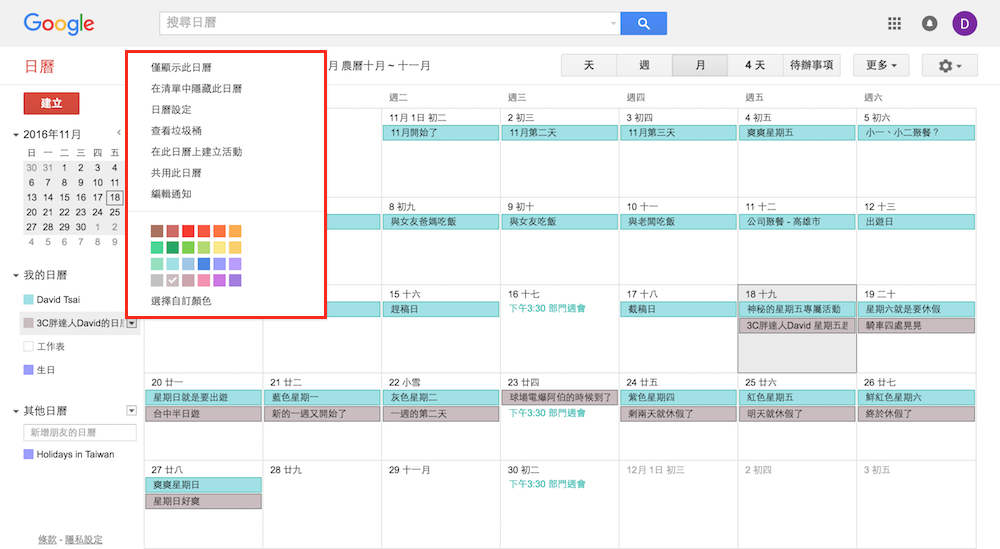
Task: Toggle the Holidays in Taiwan calendar
Action: 28,454
